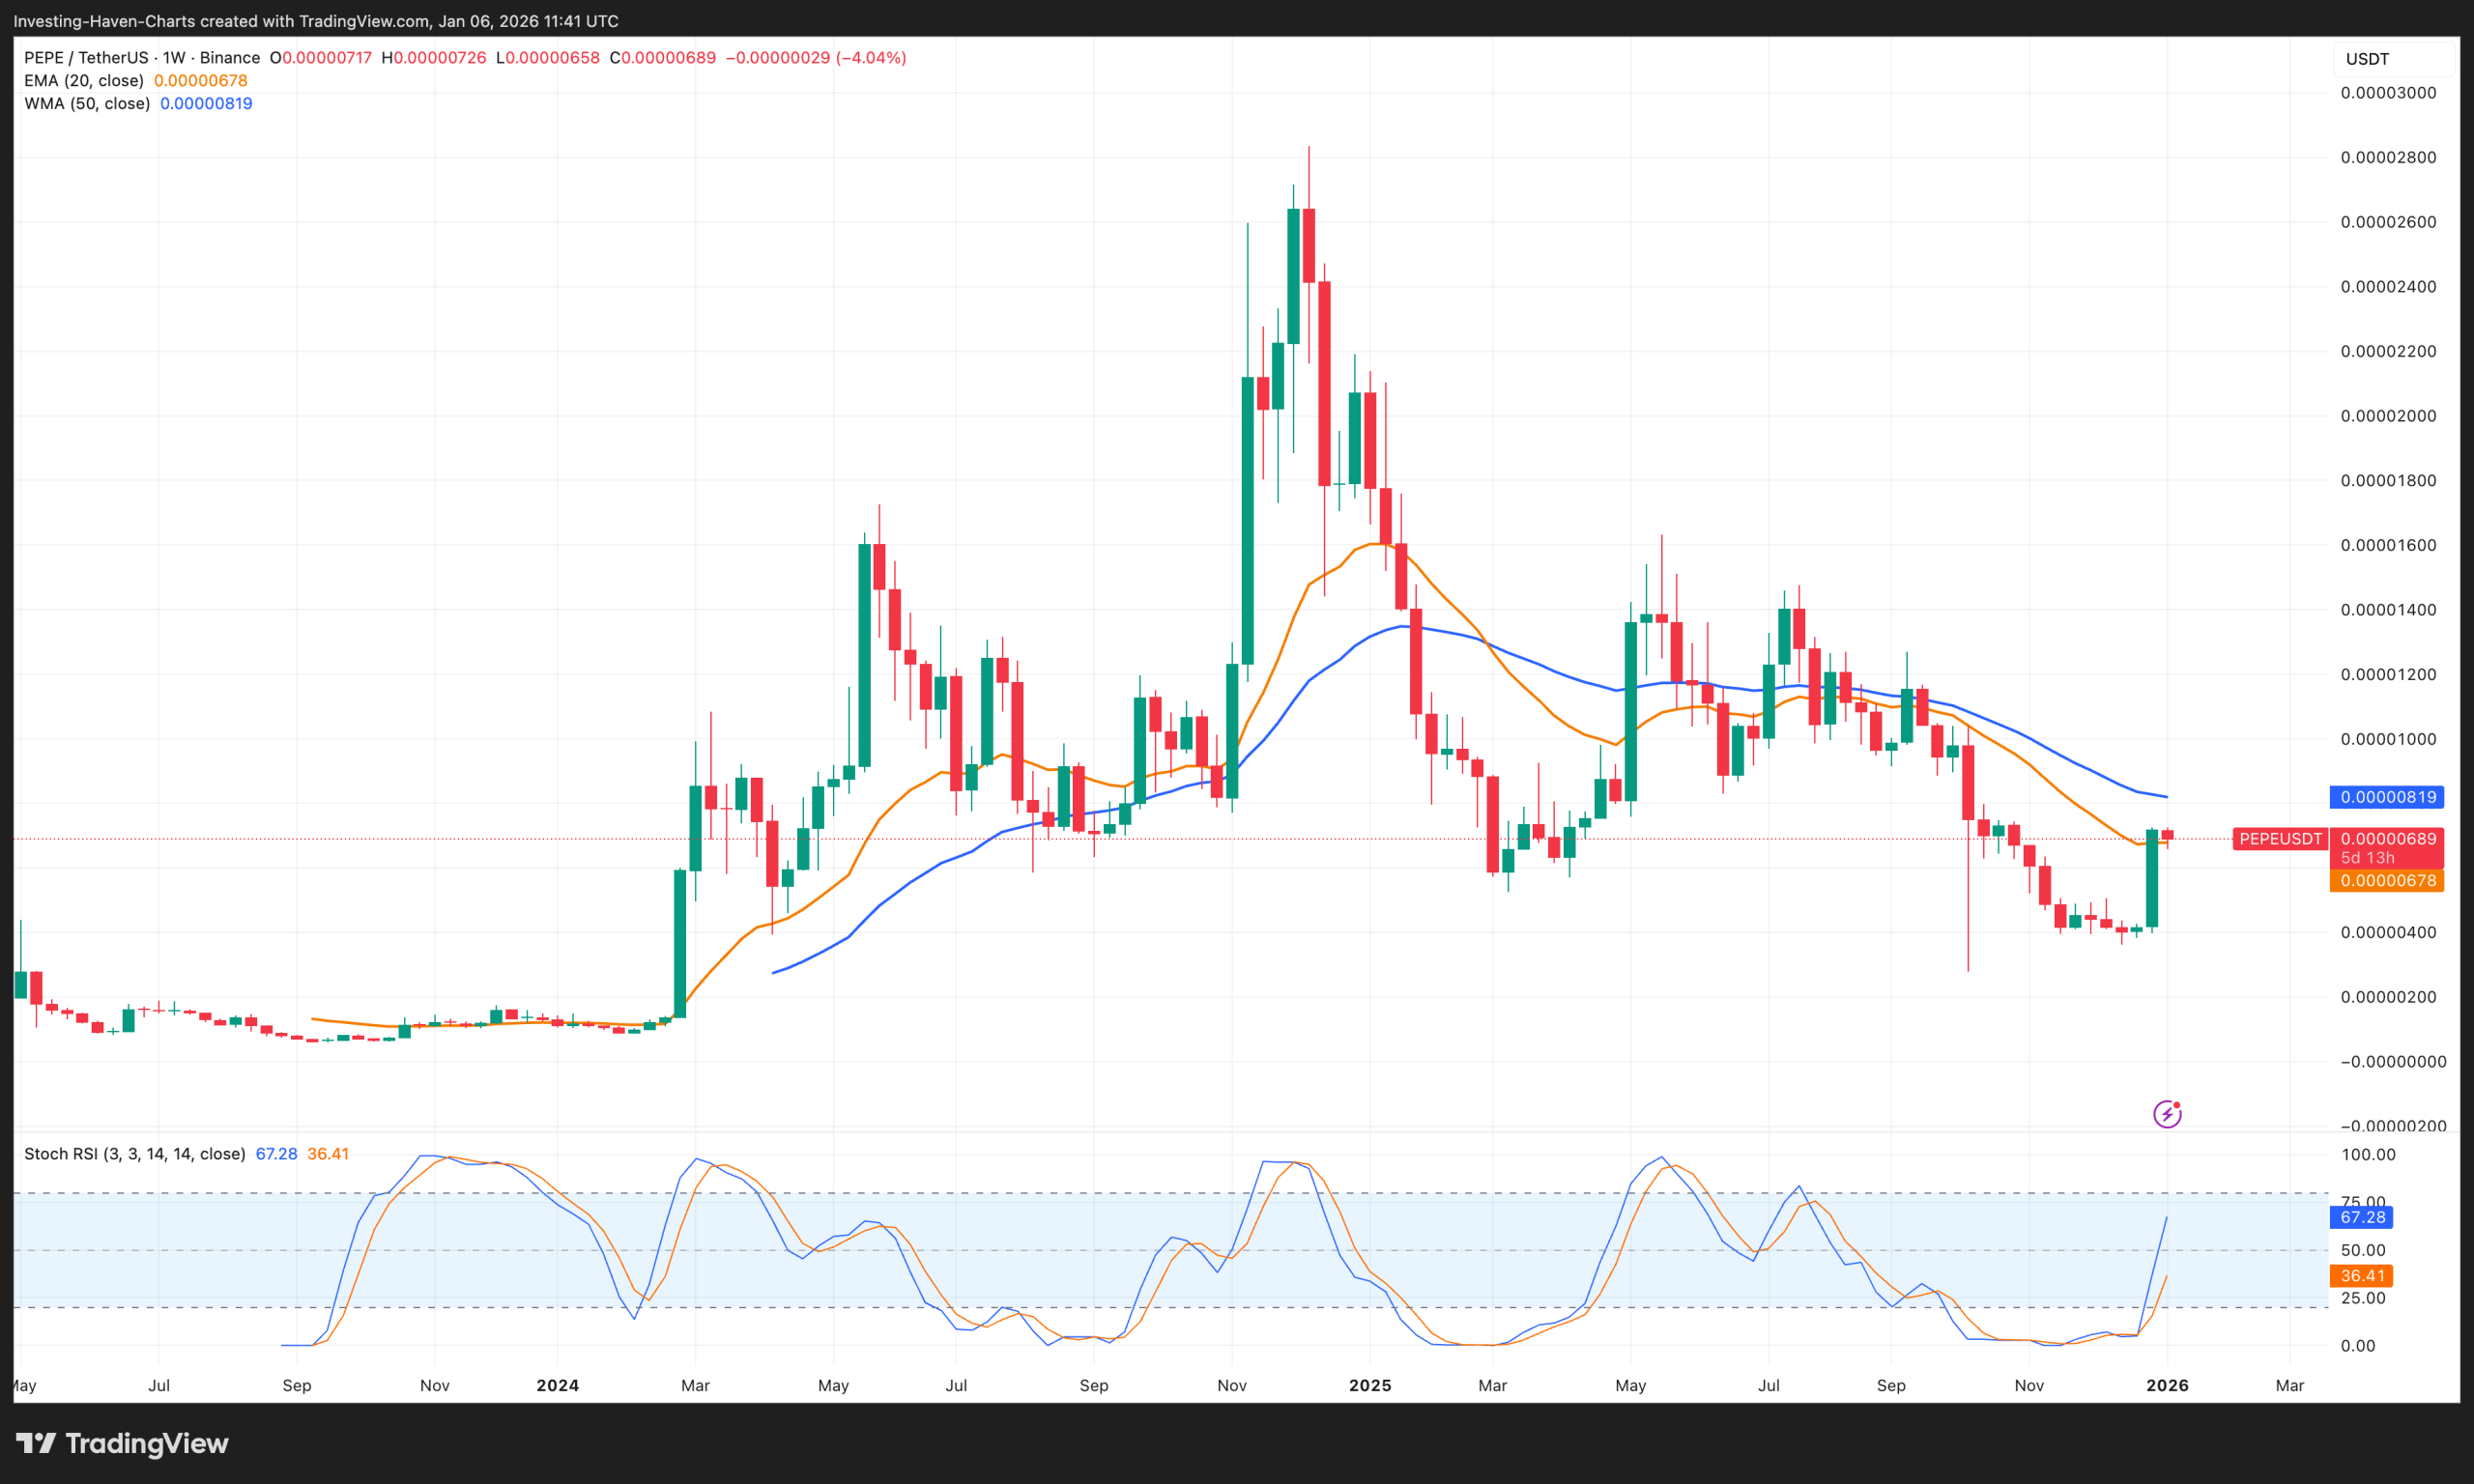Click the orange 0.00000678 EMA legend value
Screen dimensions: 2474x1484
(200, 81)
